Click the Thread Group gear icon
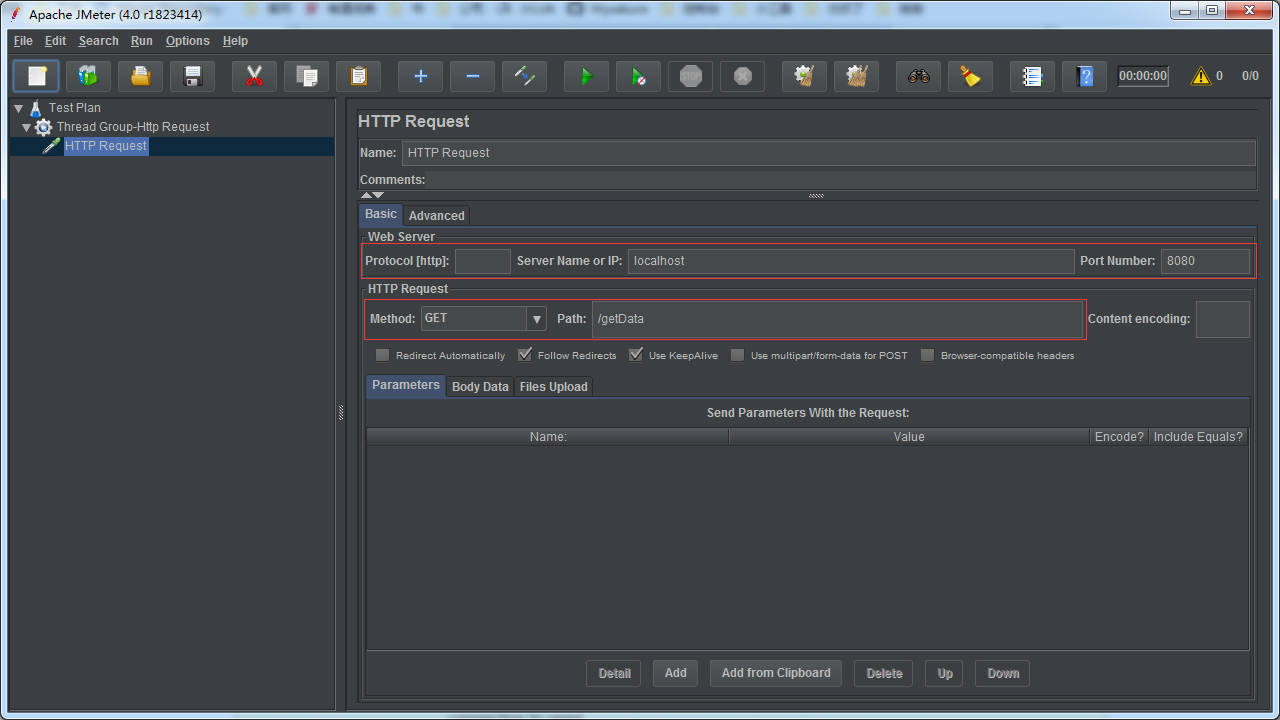This screenshot has width=1280, height=720. point(43,127)
